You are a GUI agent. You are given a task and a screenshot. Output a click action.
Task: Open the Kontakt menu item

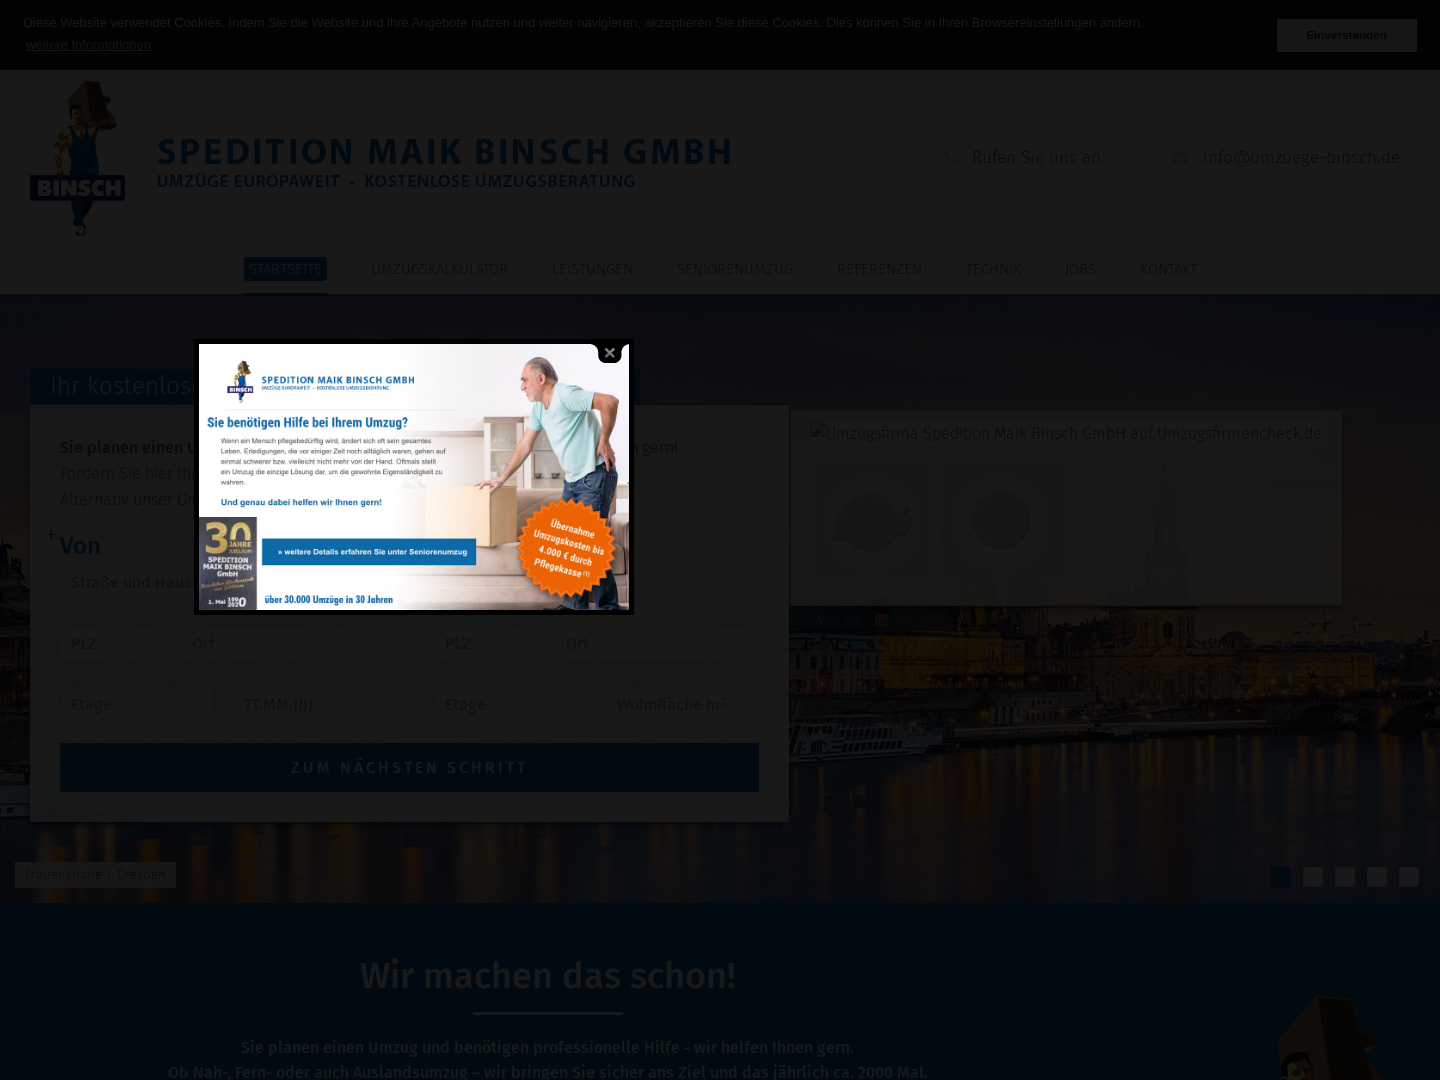pos(1168,269)
